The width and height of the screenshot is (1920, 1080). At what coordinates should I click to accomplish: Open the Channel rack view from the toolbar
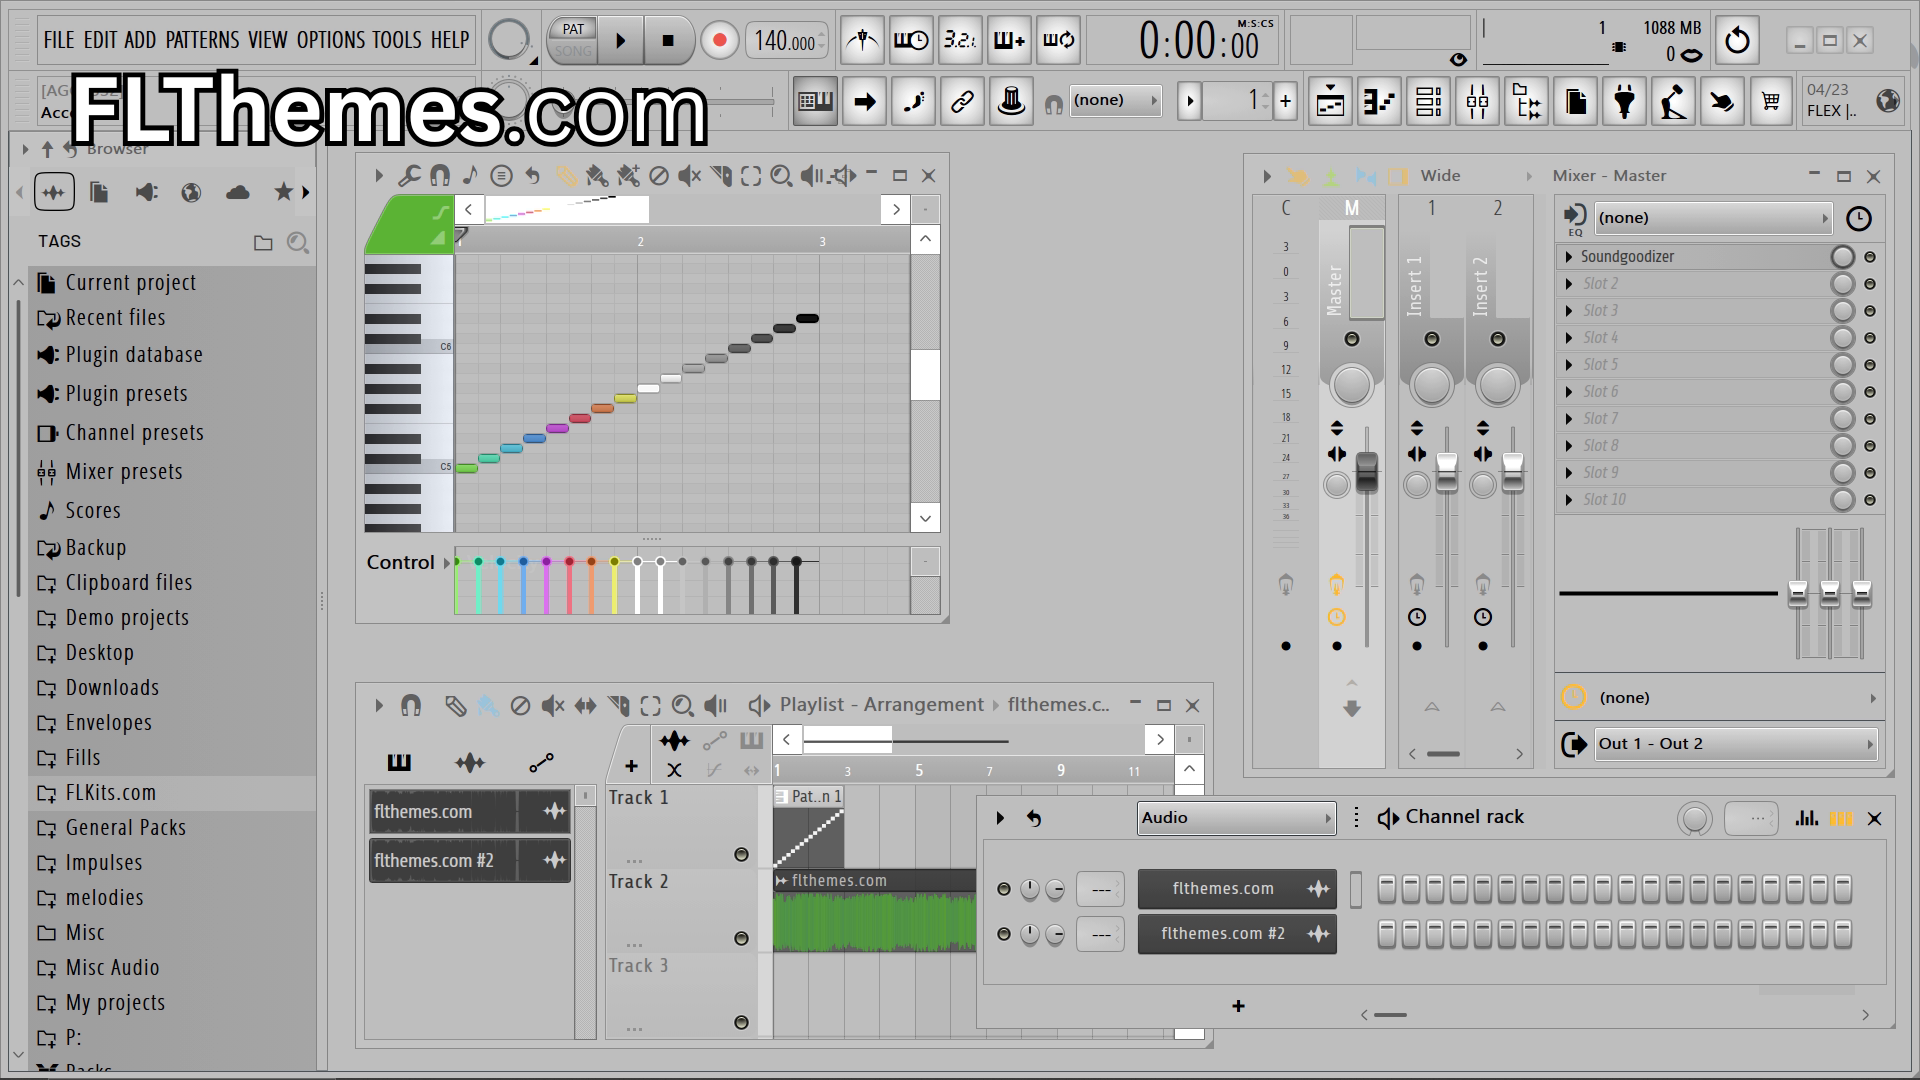[x=1429, y=101]
